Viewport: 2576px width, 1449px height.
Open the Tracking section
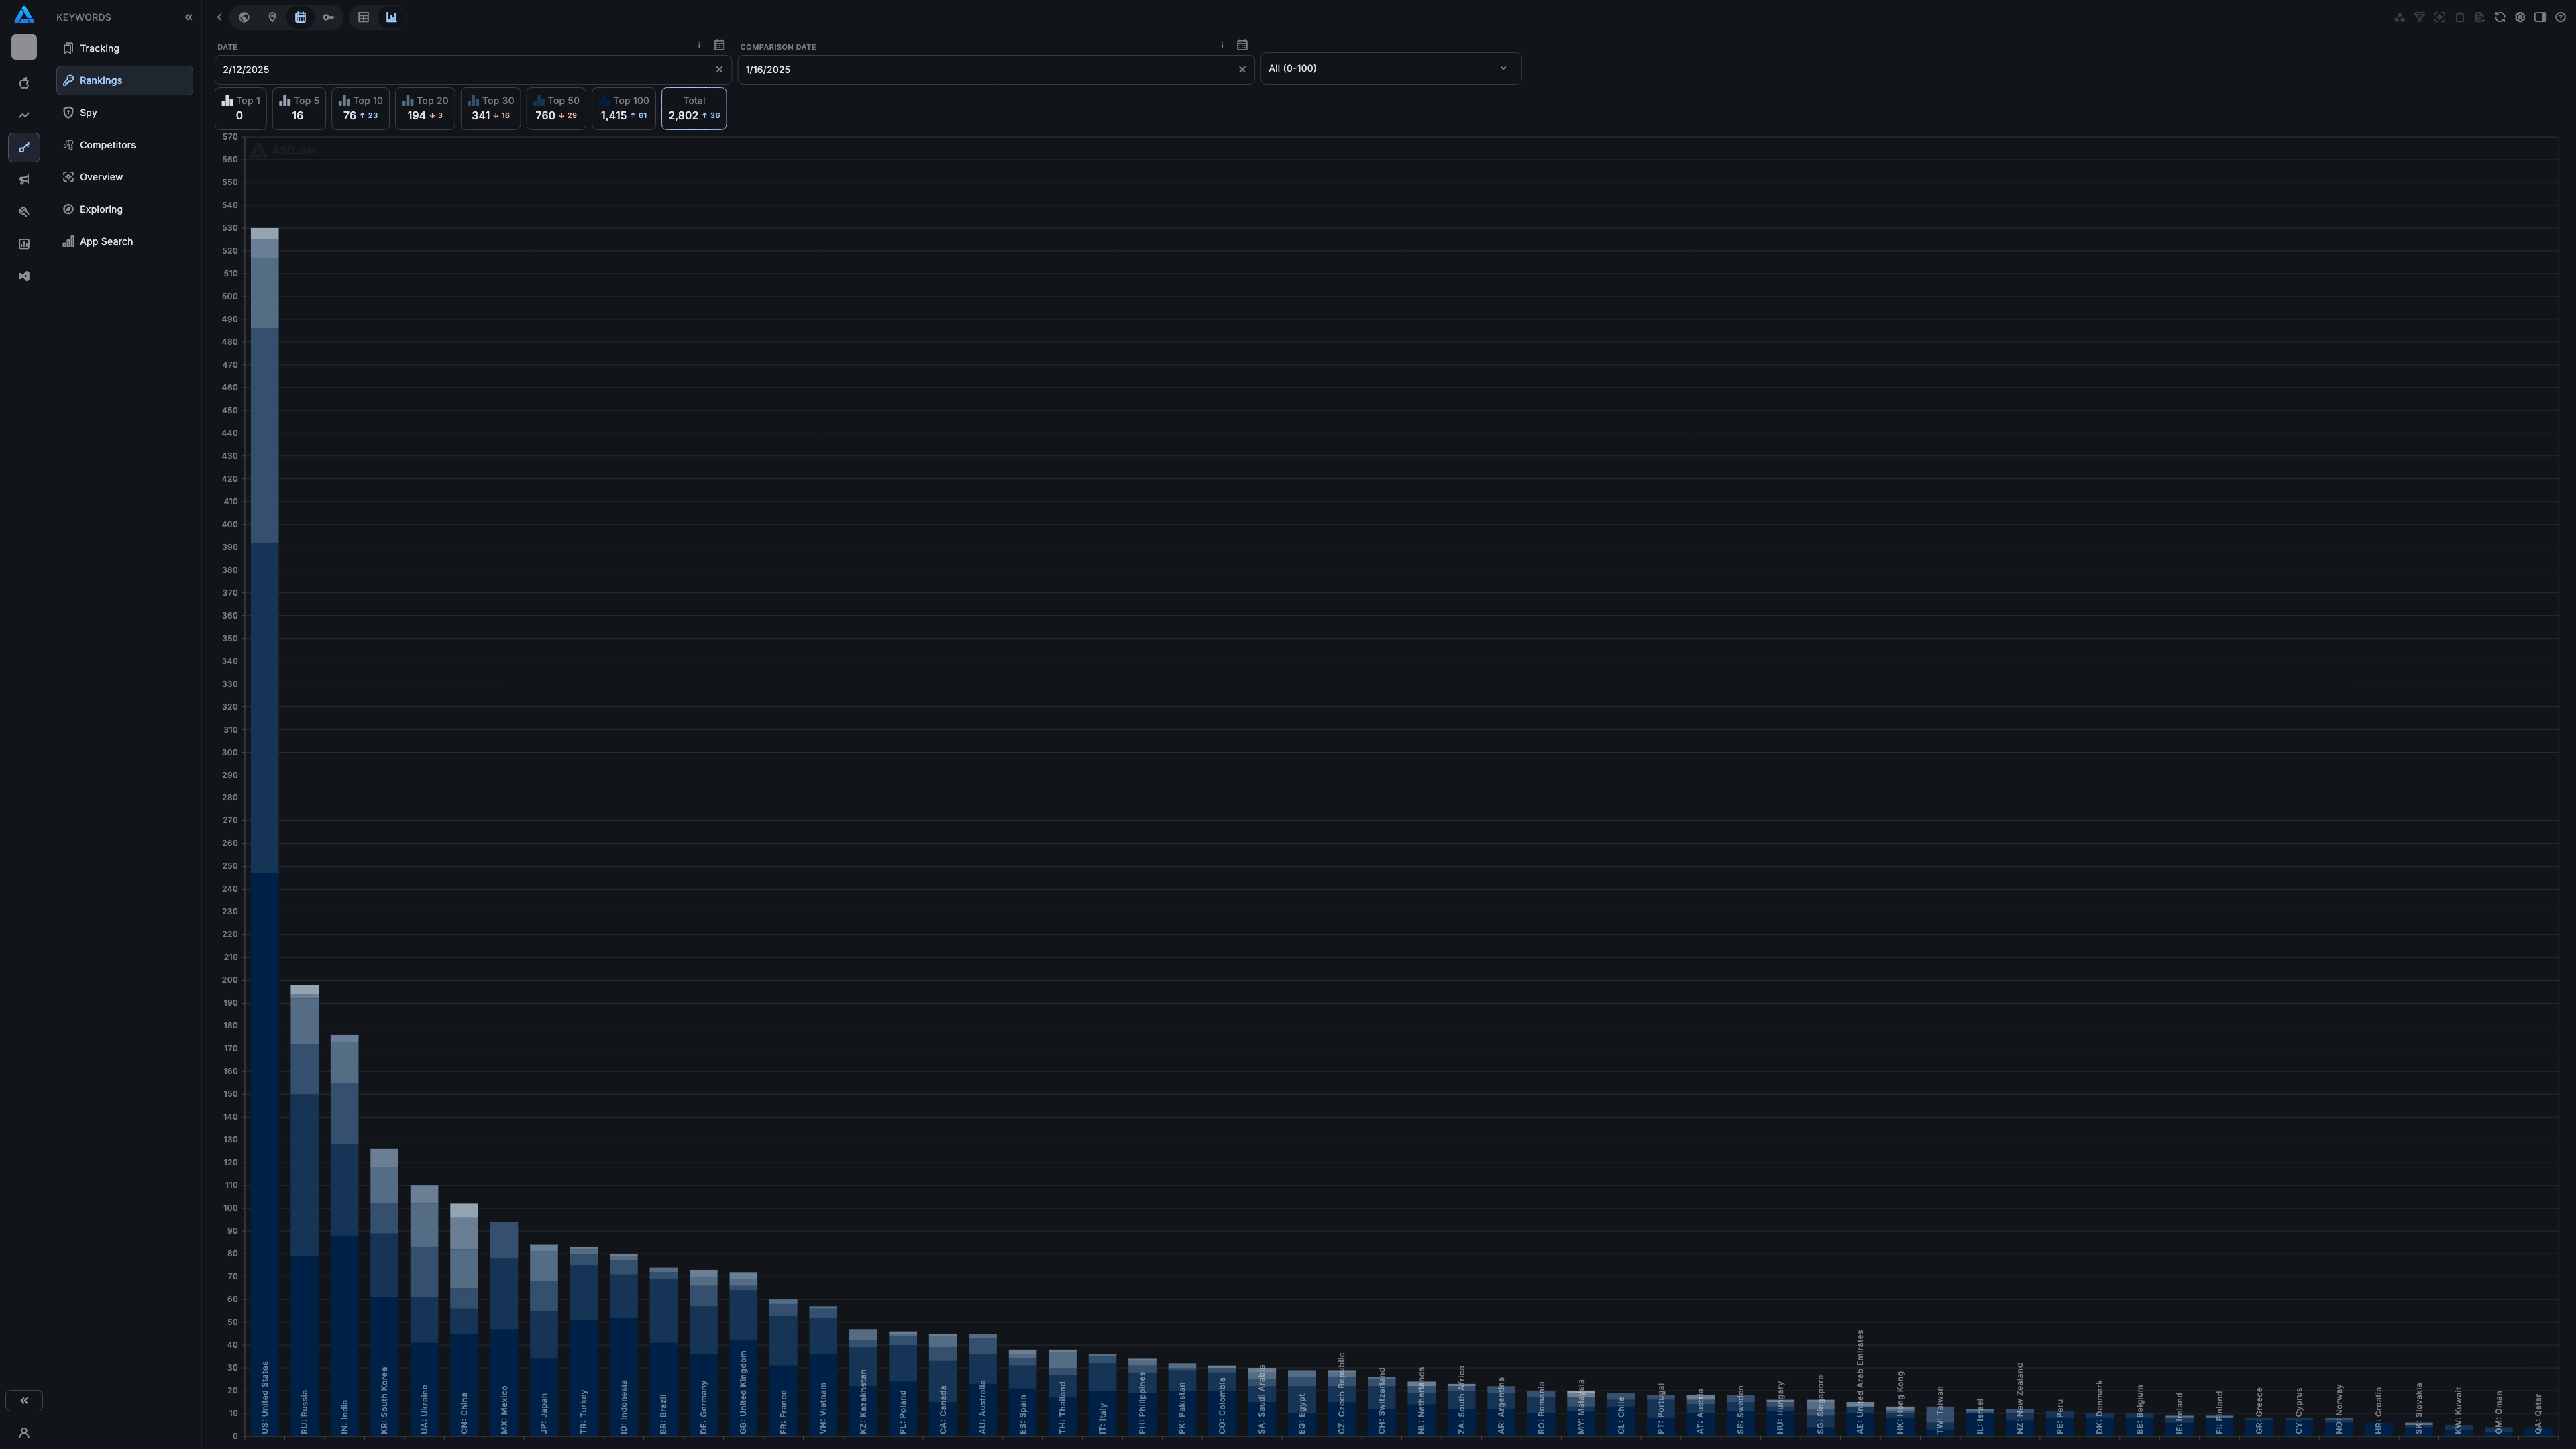click(x=99, y=48)
